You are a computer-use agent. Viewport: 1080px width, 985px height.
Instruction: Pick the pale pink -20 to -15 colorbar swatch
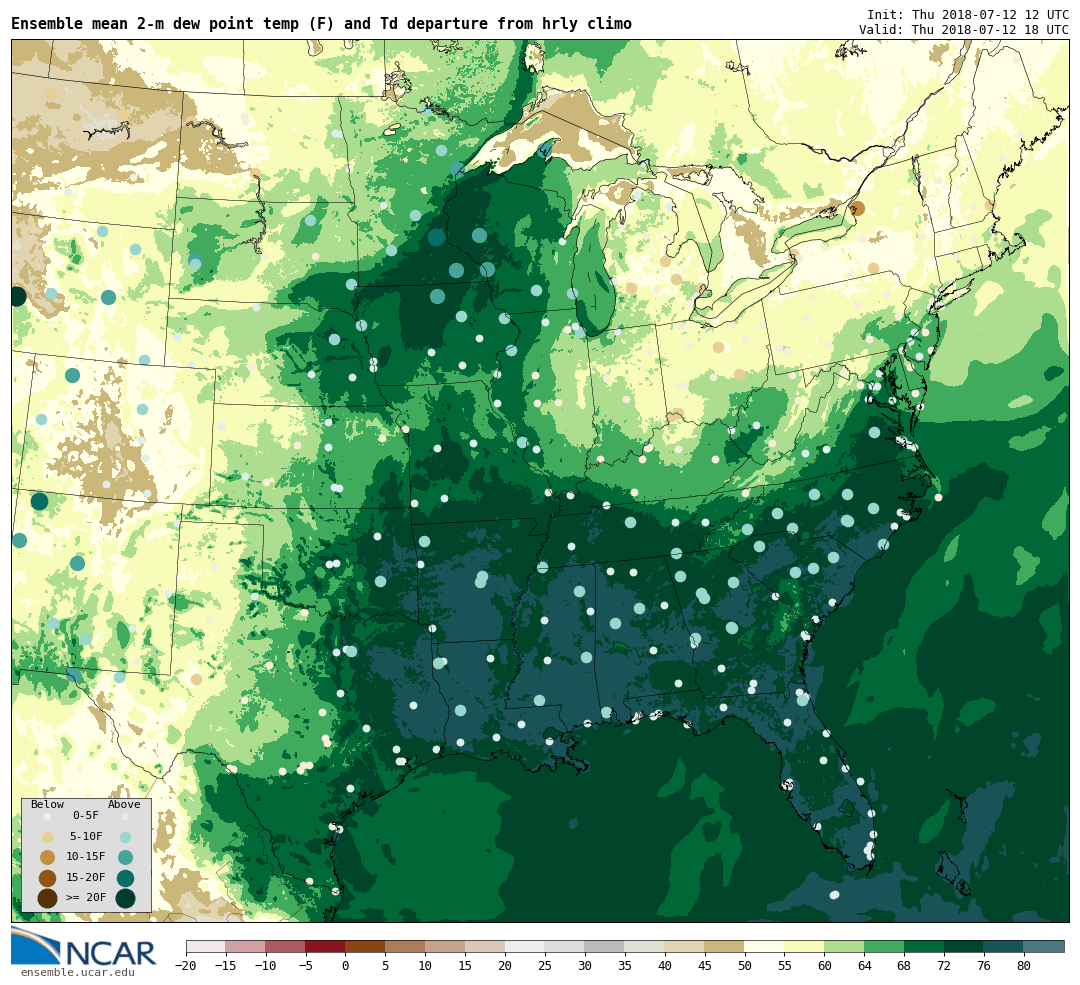coord(205,946)
